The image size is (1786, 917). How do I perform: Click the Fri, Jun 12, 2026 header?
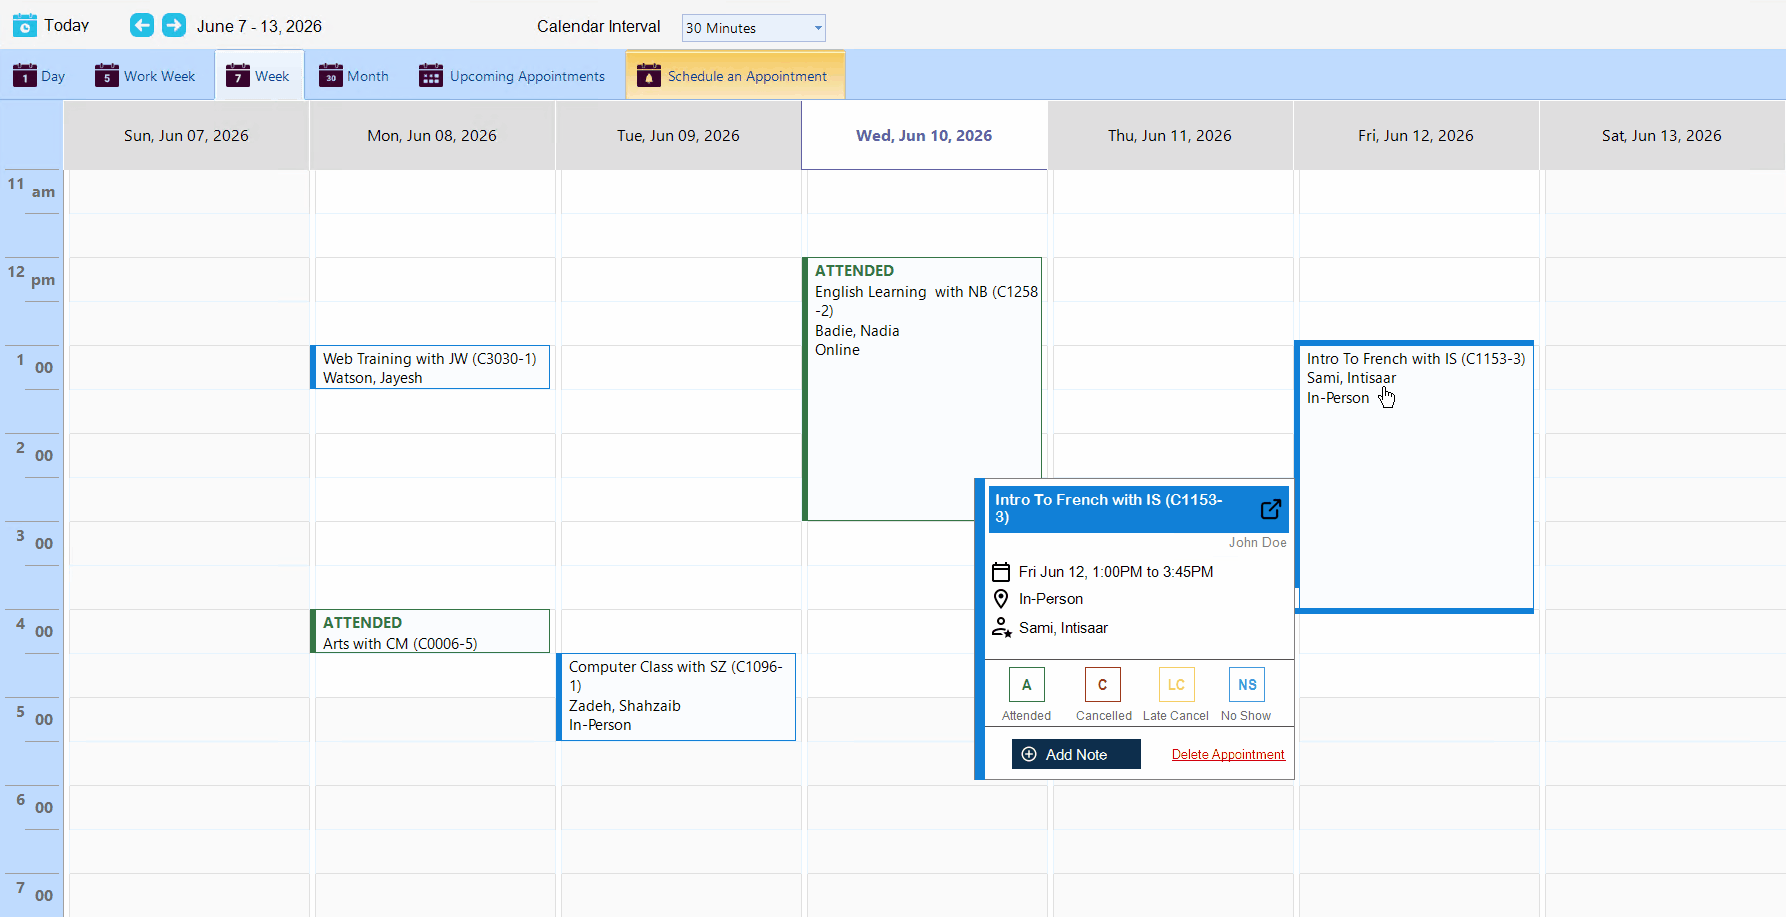(x=1416, y=136)
